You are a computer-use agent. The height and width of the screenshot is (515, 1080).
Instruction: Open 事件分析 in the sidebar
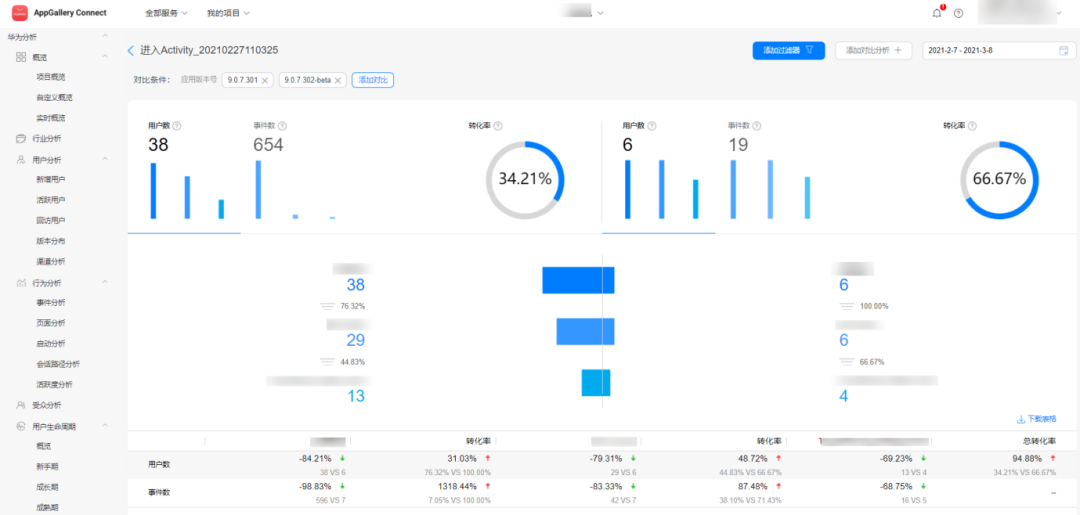pos(51,303)
